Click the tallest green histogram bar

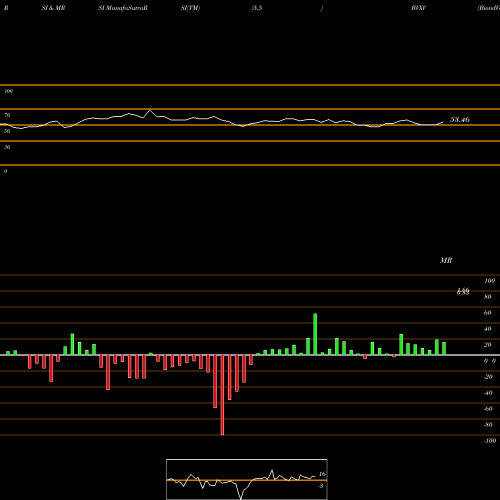coord(315,334)
